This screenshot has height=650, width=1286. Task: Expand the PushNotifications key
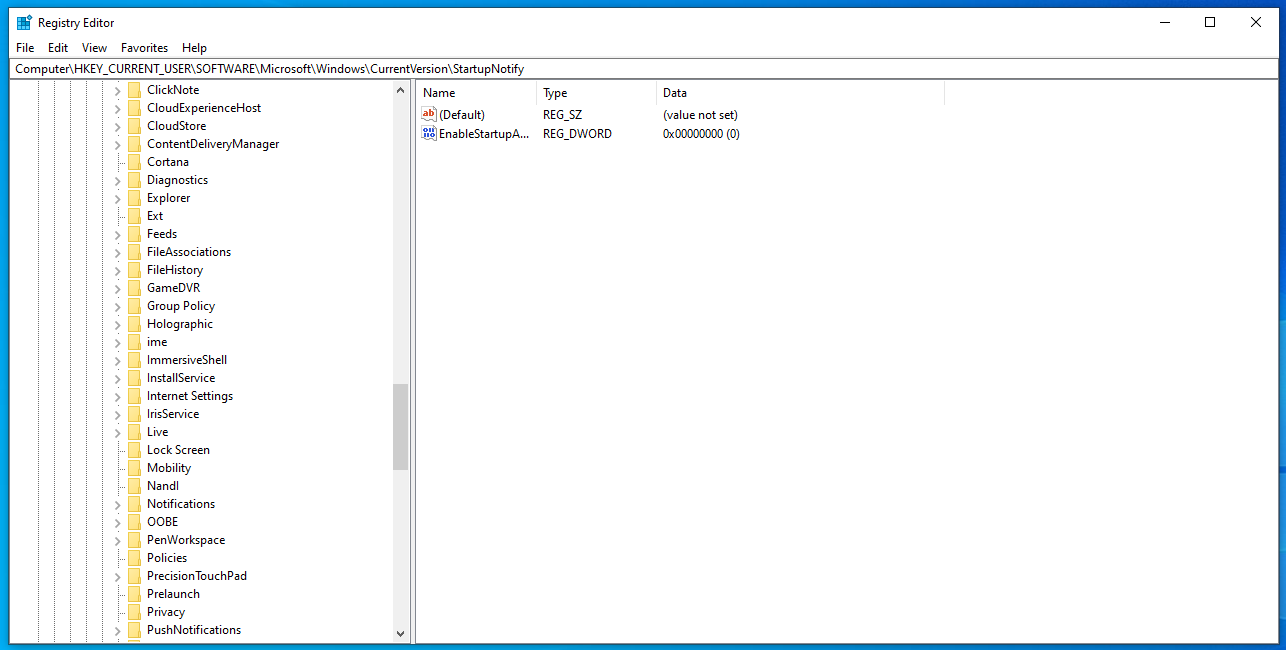[117, 630]
